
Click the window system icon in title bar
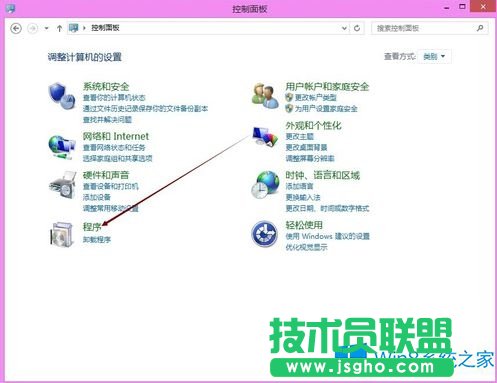[x=10, y=8]
